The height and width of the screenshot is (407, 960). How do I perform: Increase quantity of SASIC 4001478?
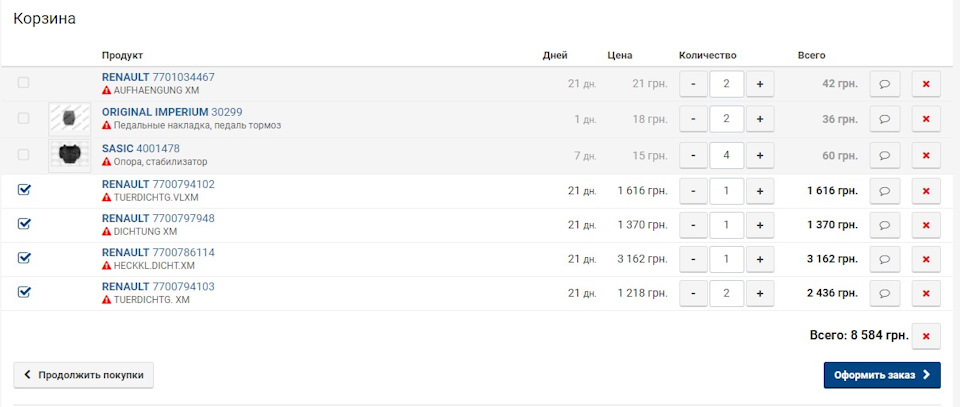pyautogui.click(x=760, y=155)
